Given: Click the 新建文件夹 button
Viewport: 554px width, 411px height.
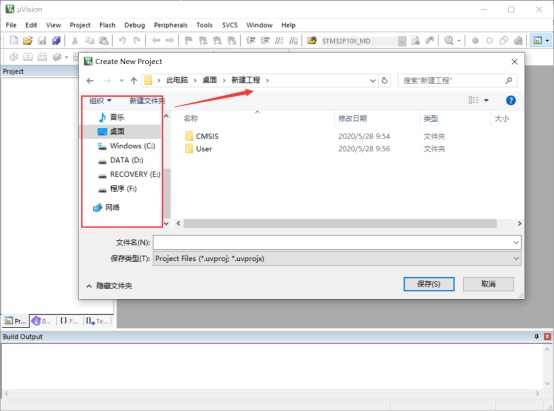Looking at the screenshot, I should tap(147, 101).
